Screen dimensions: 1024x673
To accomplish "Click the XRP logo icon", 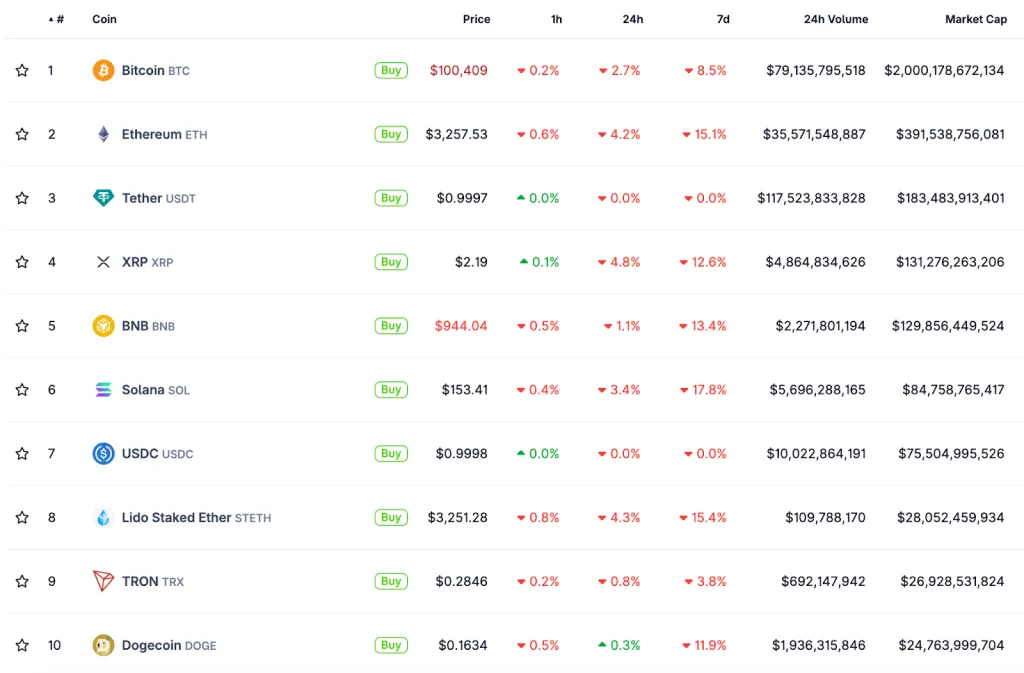I will (x=103, y=262).
